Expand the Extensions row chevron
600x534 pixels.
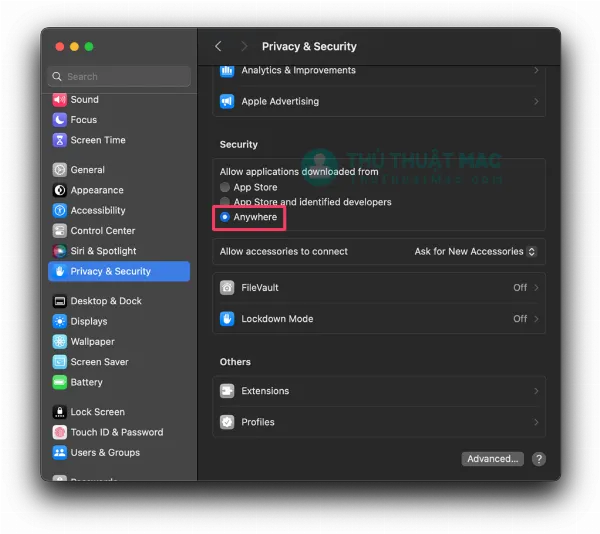[x=536, y=391]
